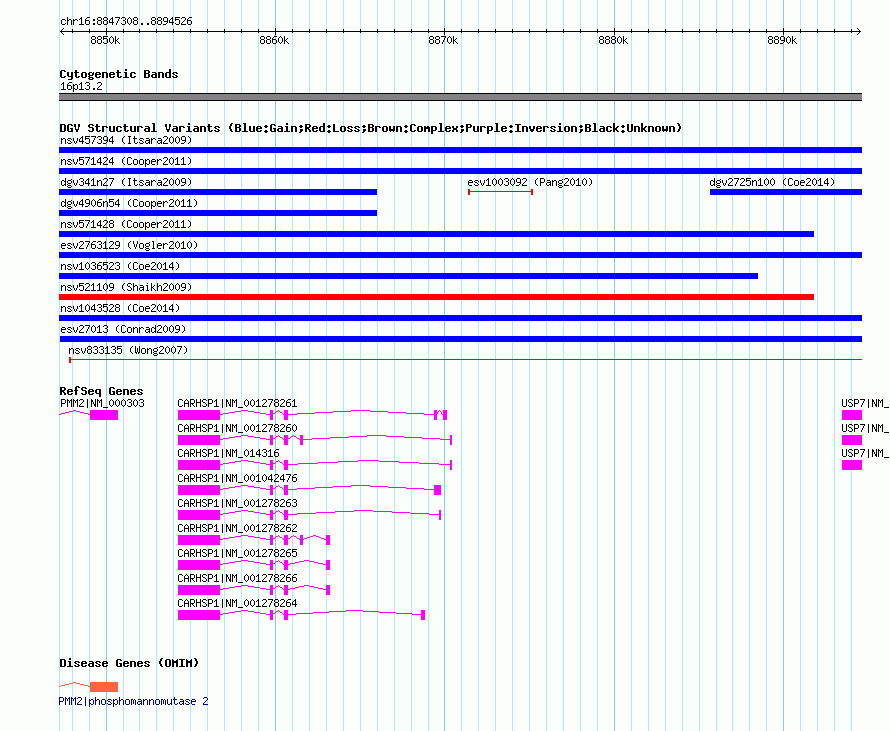Click the orange PMM2 disease gene glyph
The image size is (890, 731).
104,687
